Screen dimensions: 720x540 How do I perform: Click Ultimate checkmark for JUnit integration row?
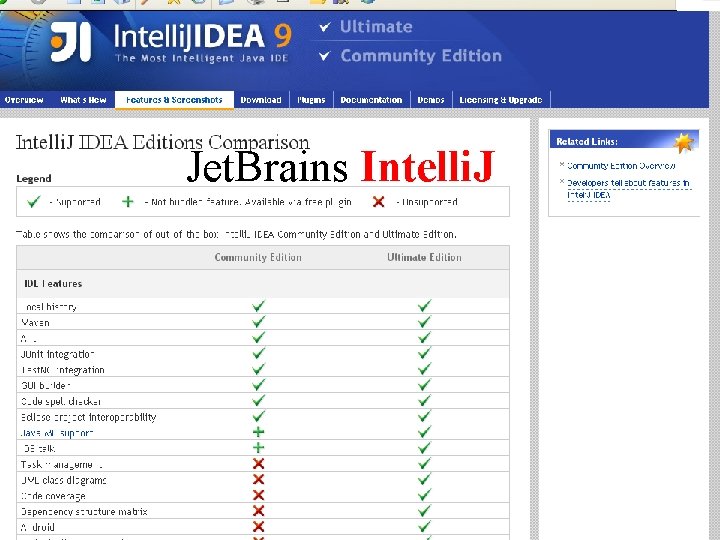(x=424, y=353)
